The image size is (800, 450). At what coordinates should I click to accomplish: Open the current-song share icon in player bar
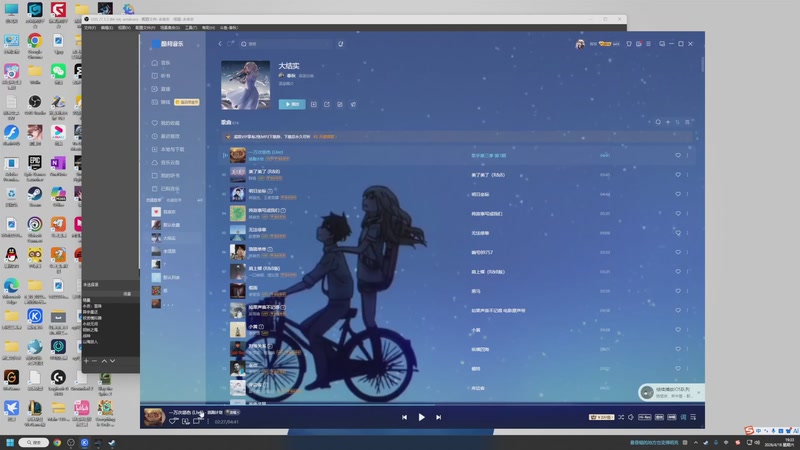click(x=197, y=421)
